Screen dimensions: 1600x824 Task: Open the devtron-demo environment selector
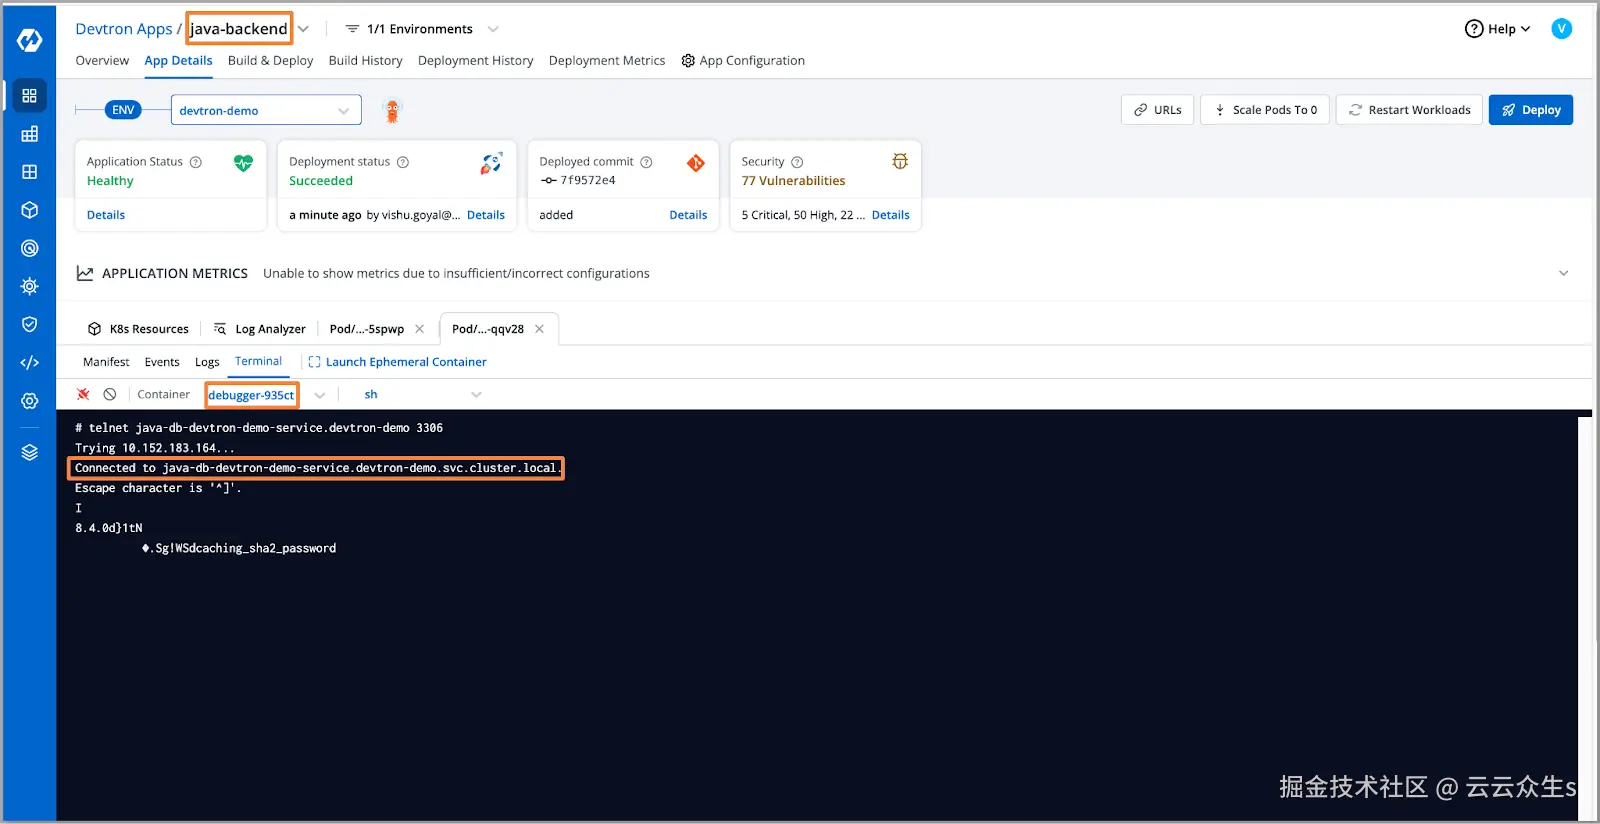click(266, 110)
